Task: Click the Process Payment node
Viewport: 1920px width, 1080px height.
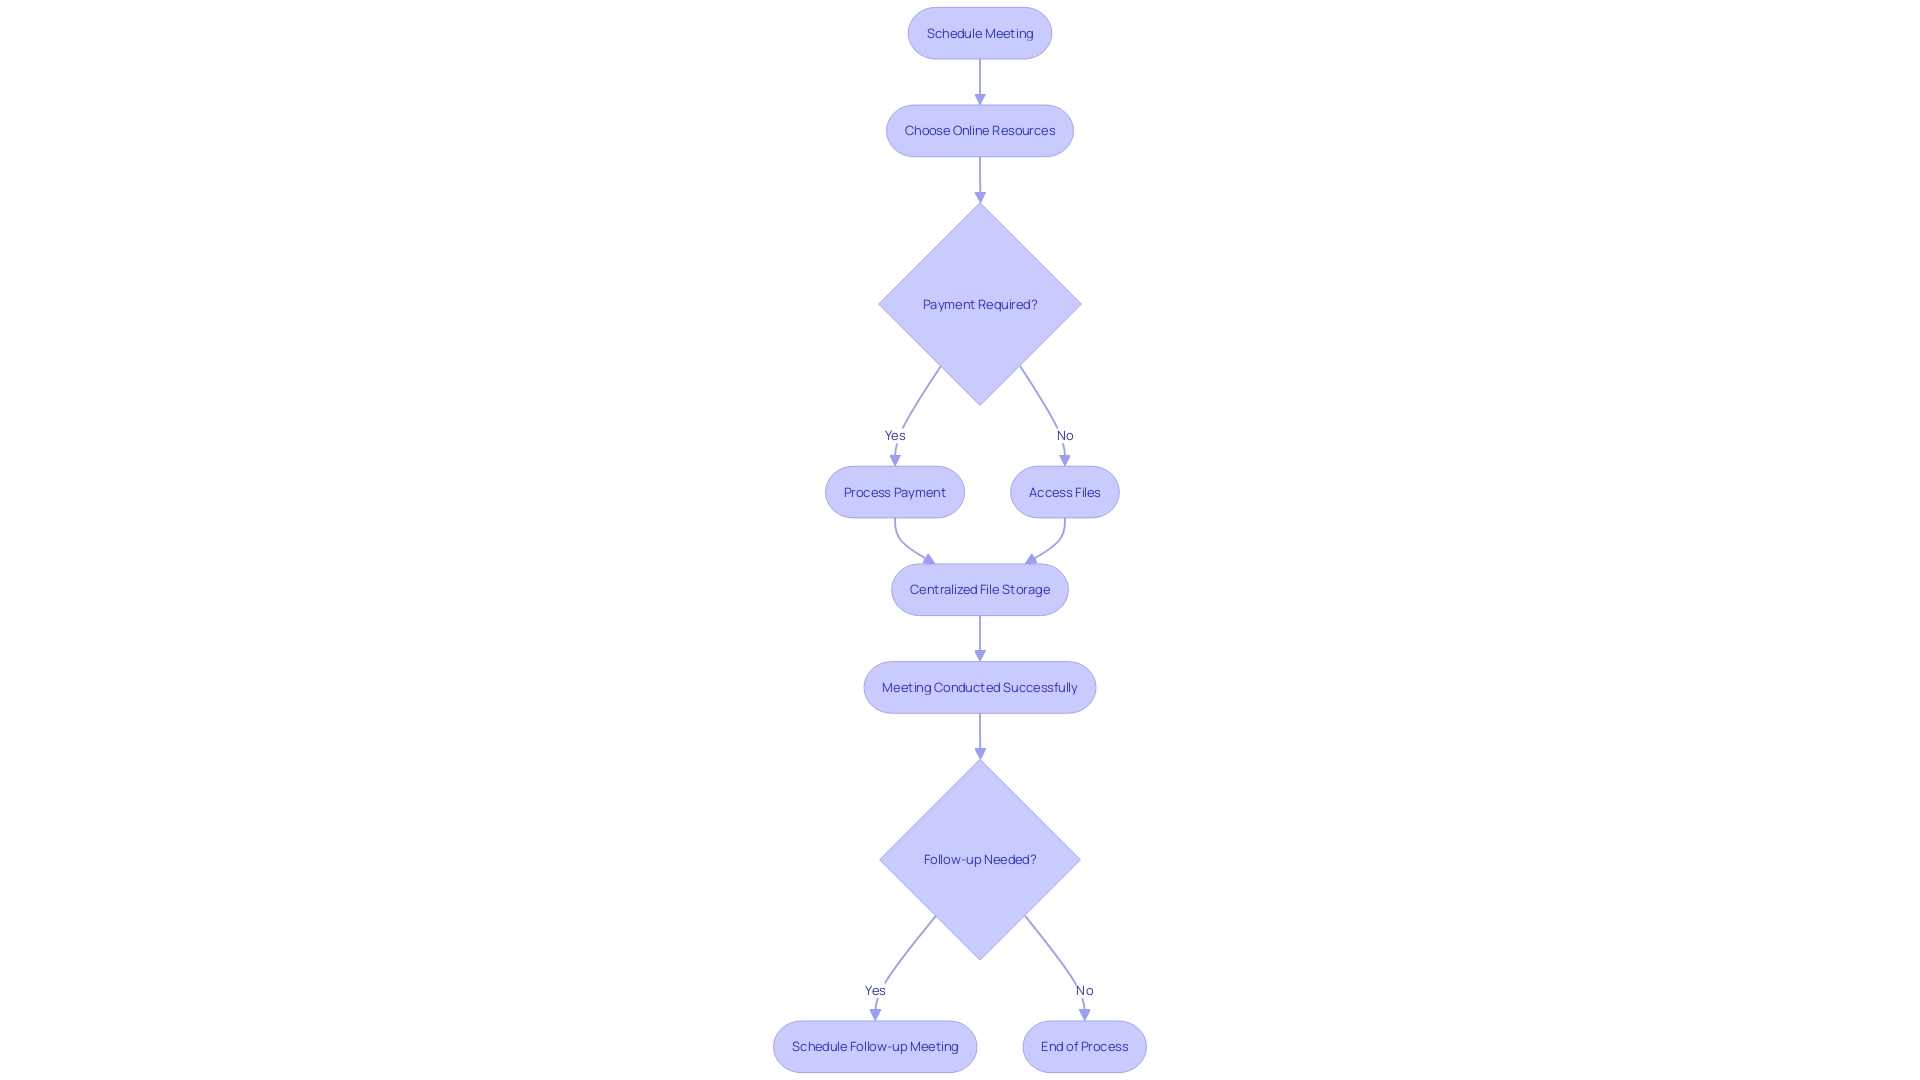Action: (x=894, y=492)
